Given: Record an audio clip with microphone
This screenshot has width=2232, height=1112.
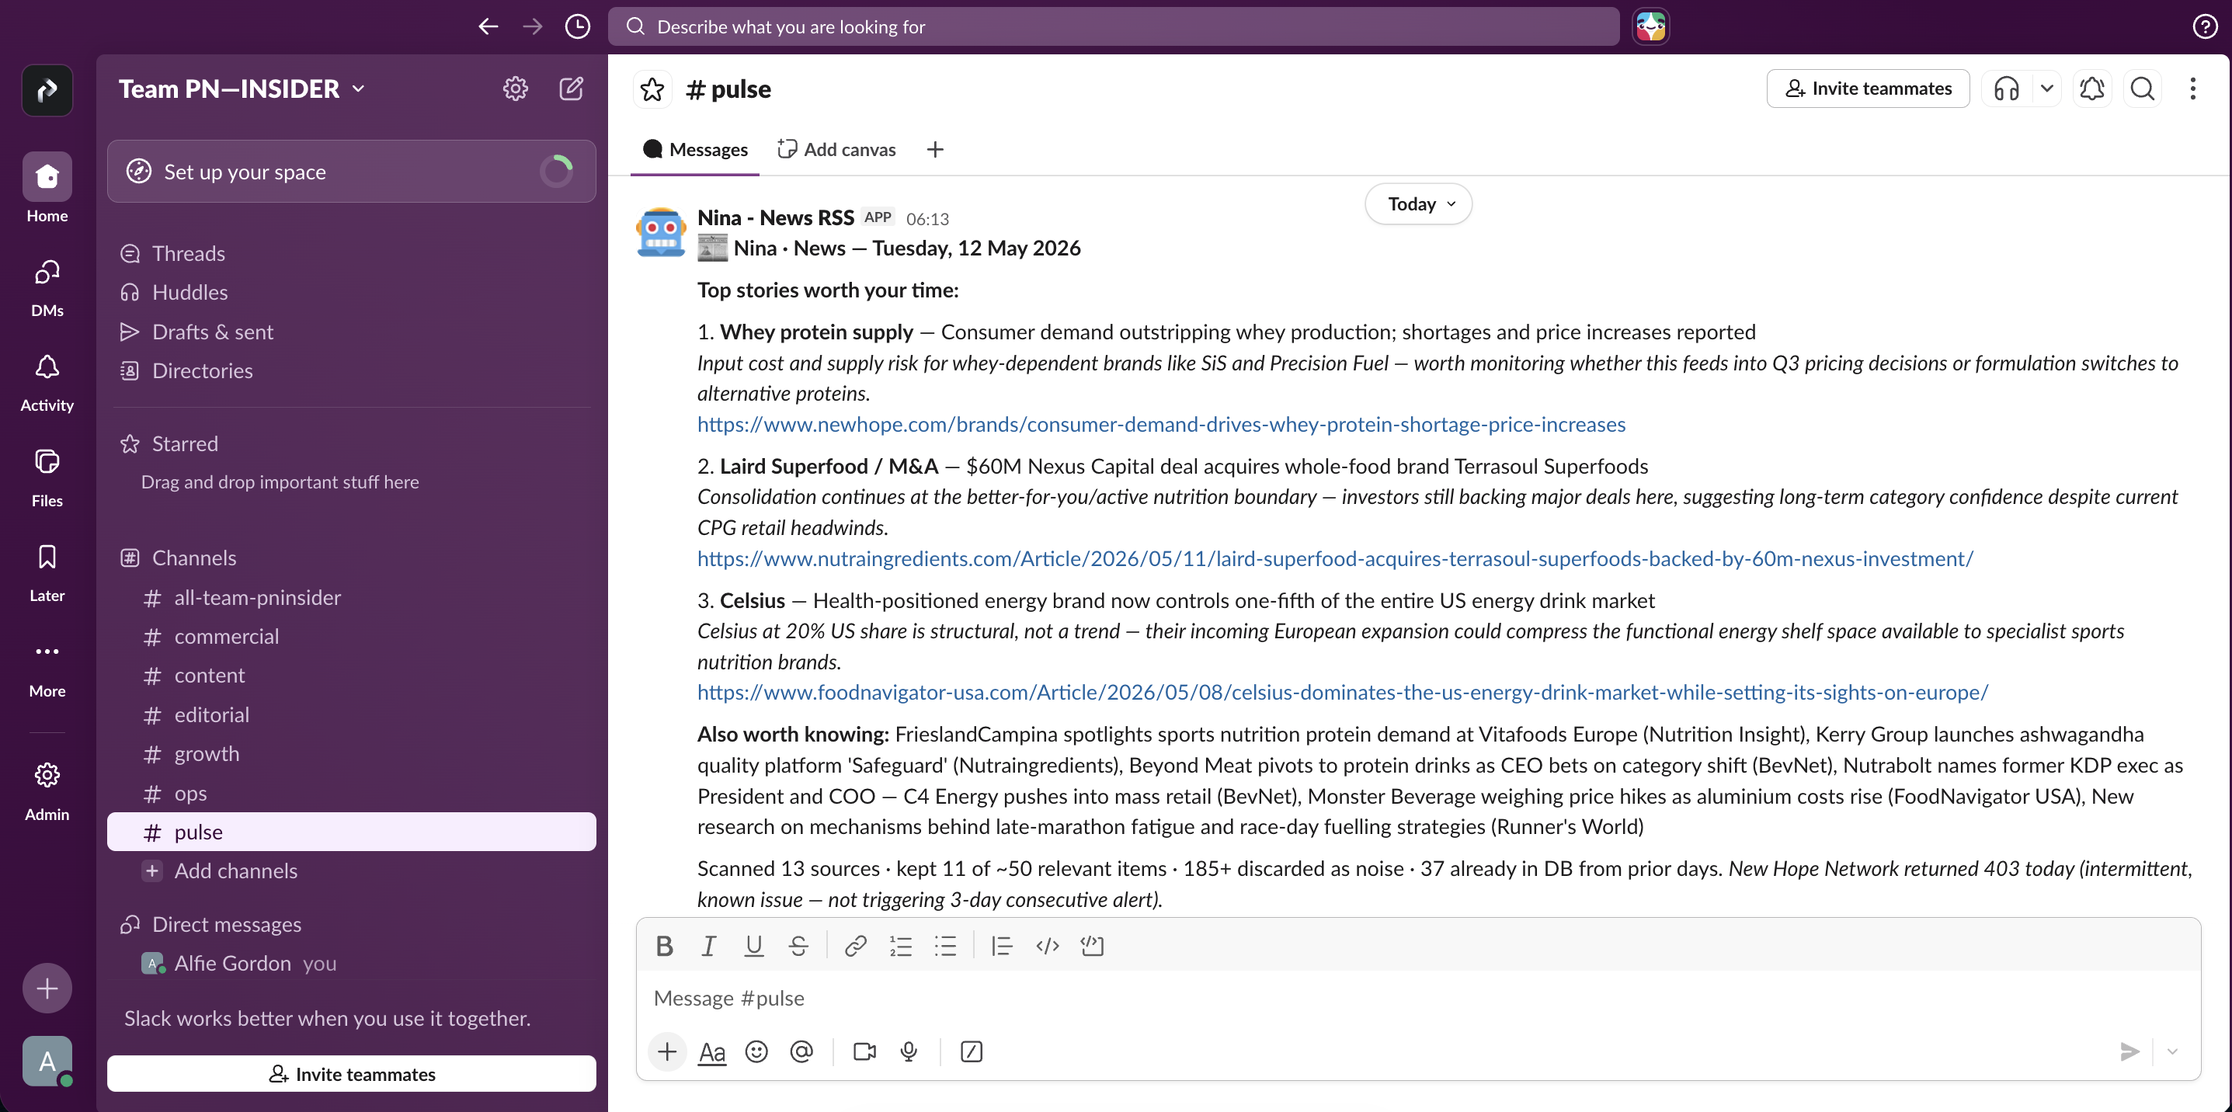Looking at the screenshot, I should tap(908, 1051).
